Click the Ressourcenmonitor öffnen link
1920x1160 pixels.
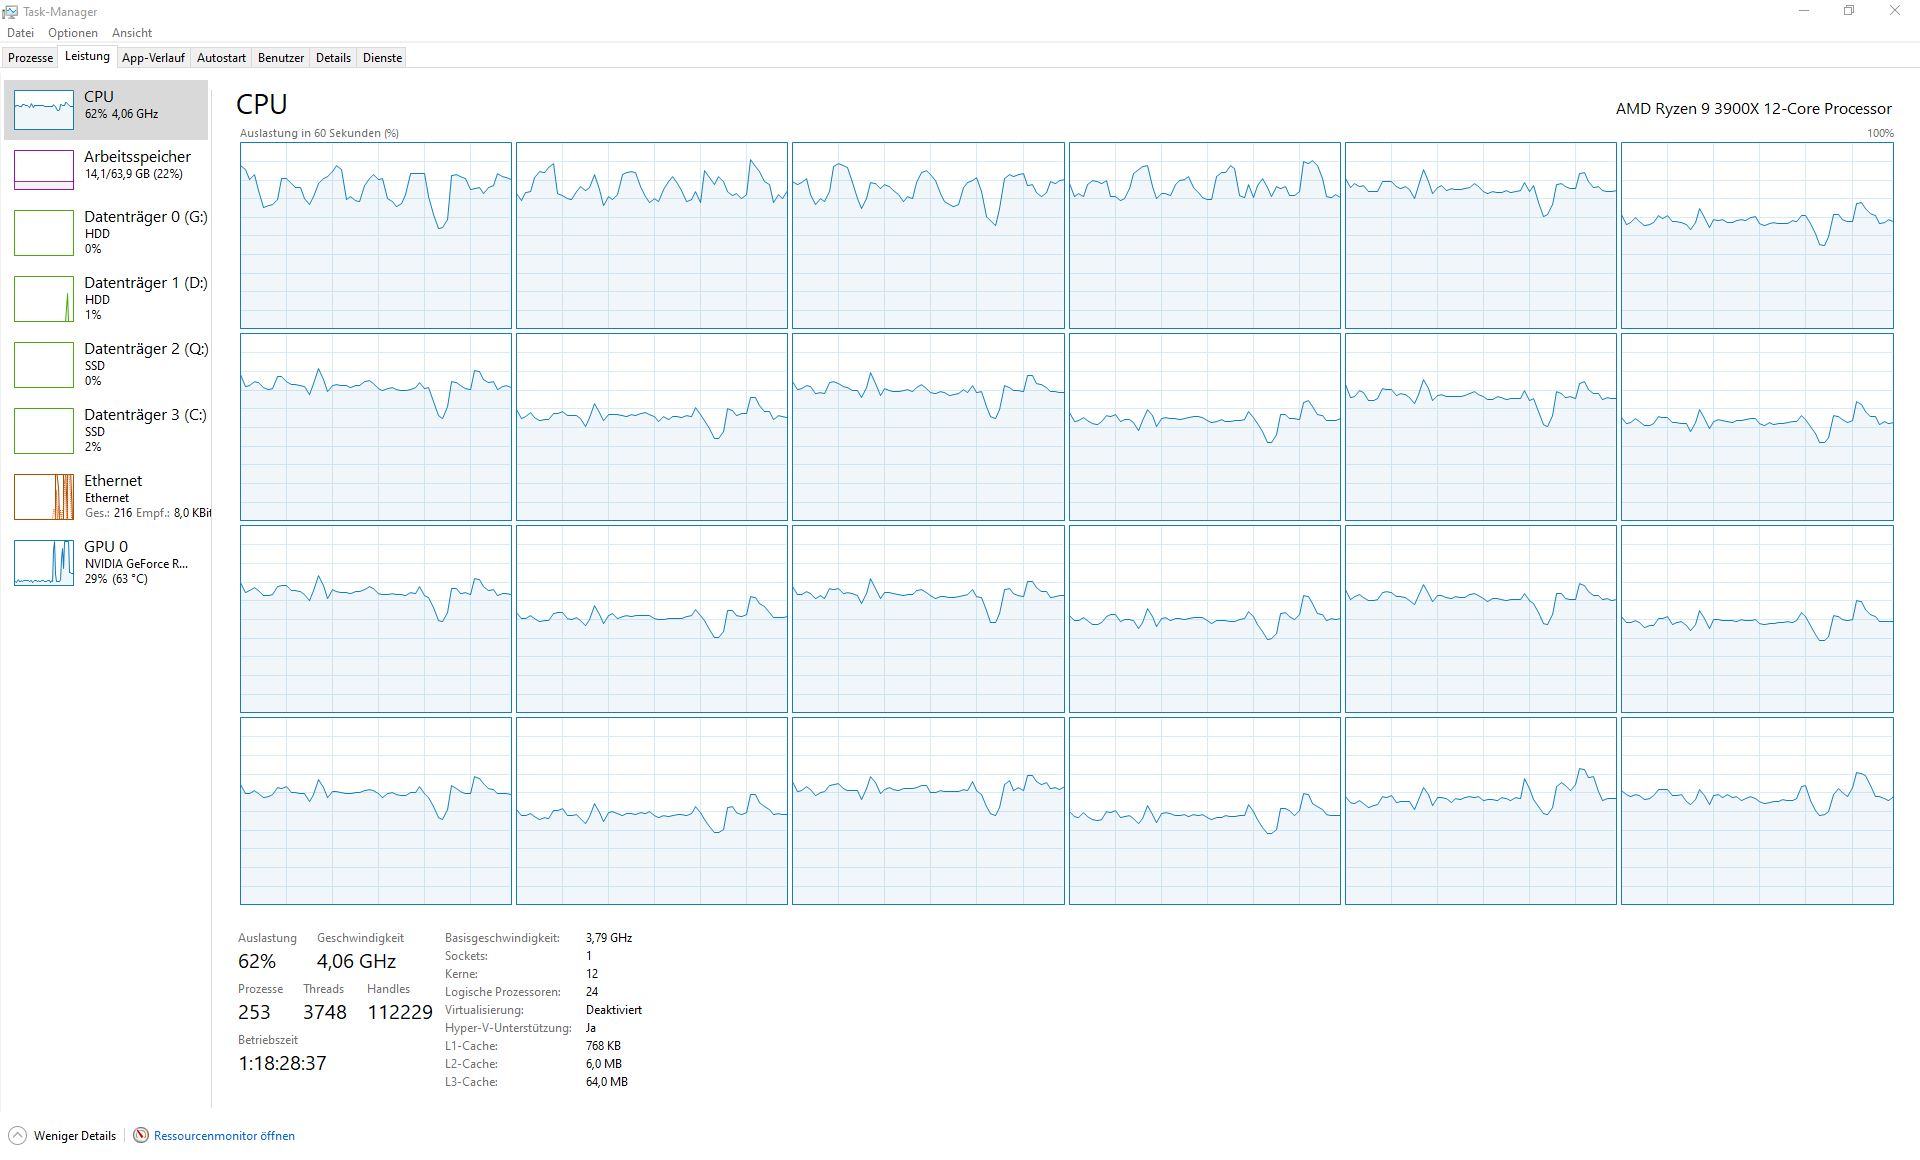(x=224, y=1136)
